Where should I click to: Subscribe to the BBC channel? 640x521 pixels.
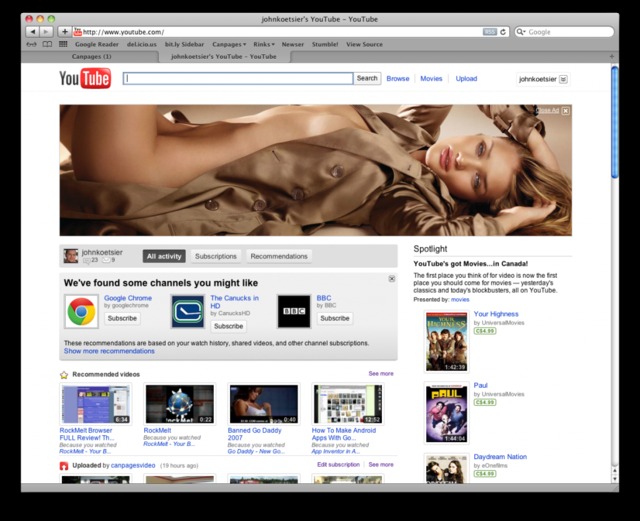coord(335,318)
